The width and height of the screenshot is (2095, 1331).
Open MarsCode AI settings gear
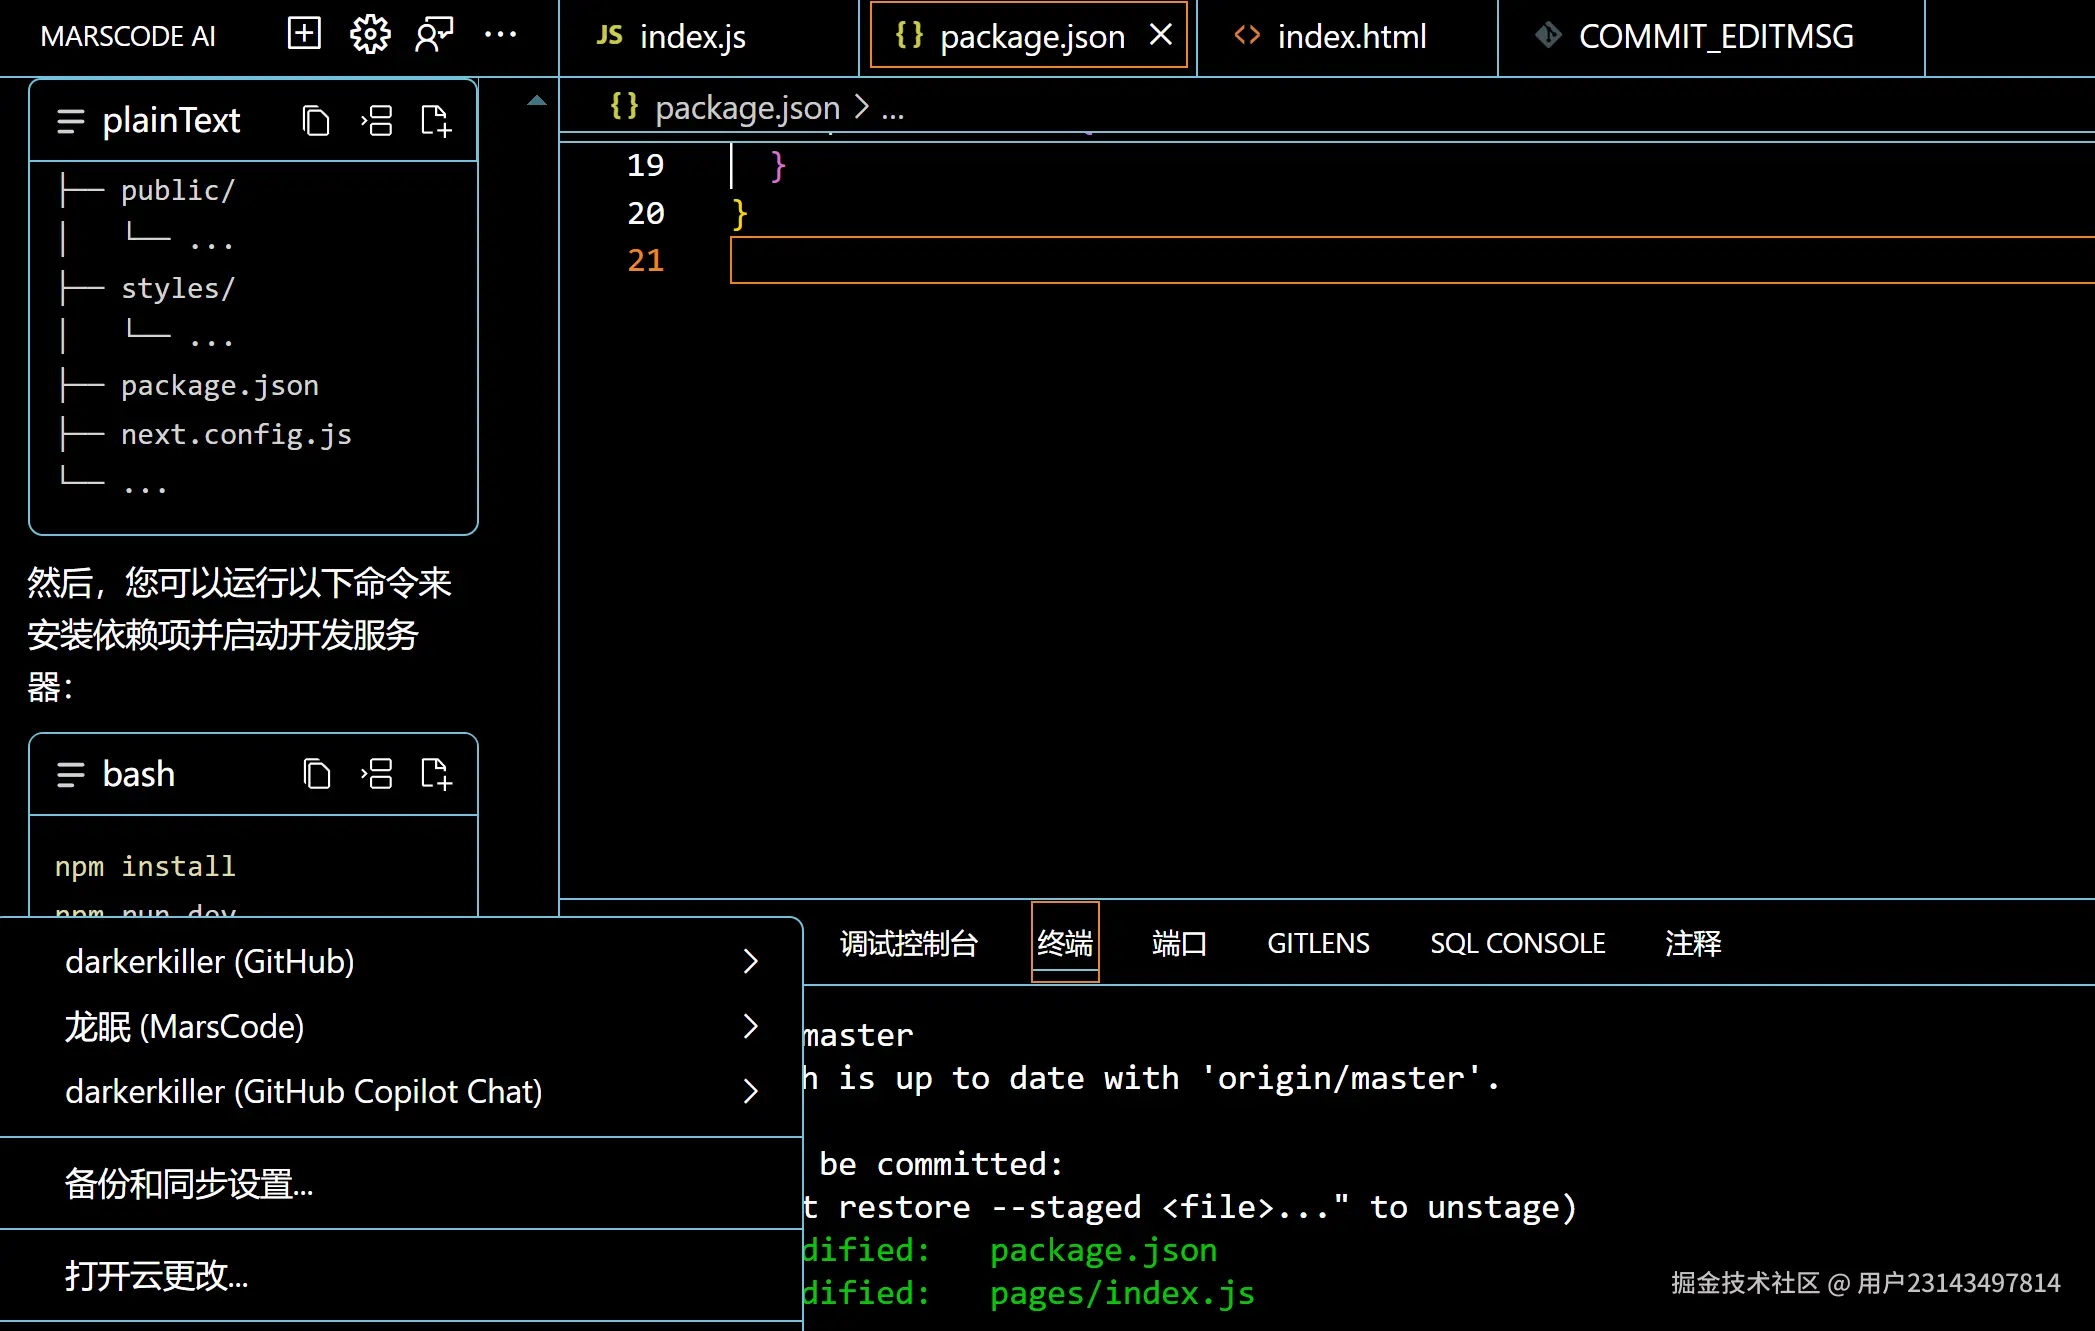tap(369, 35)
